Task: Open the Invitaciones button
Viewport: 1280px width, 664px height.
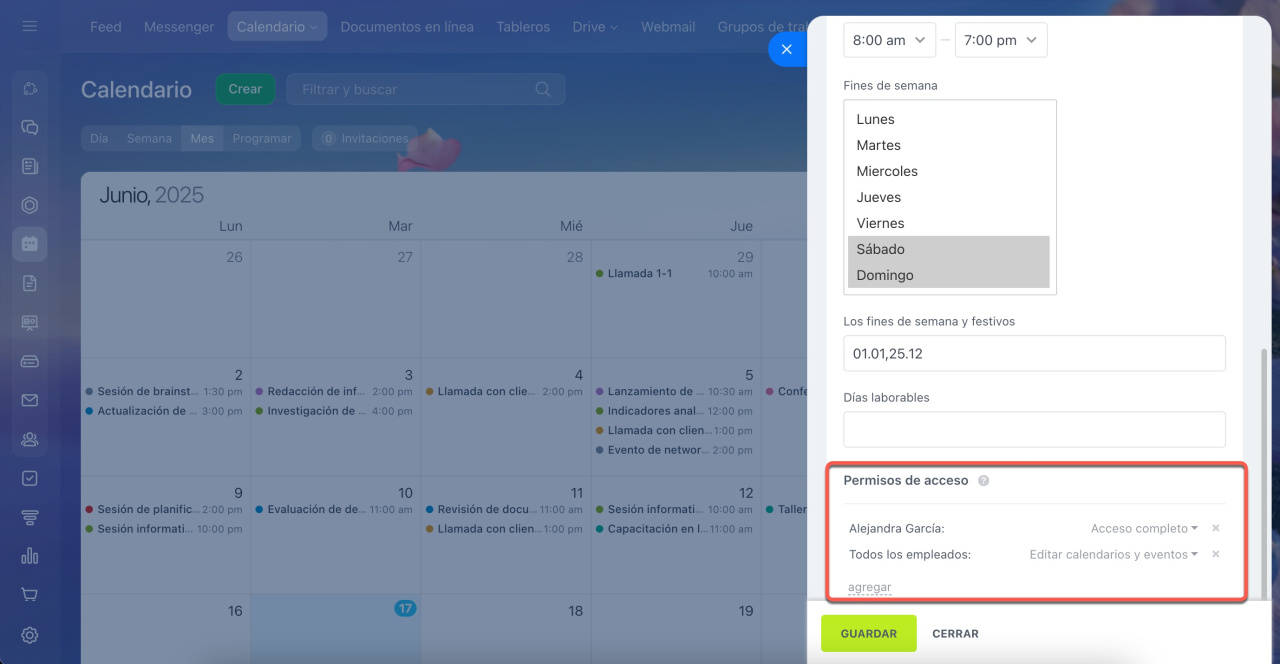Action: click(x=365, y=138)
